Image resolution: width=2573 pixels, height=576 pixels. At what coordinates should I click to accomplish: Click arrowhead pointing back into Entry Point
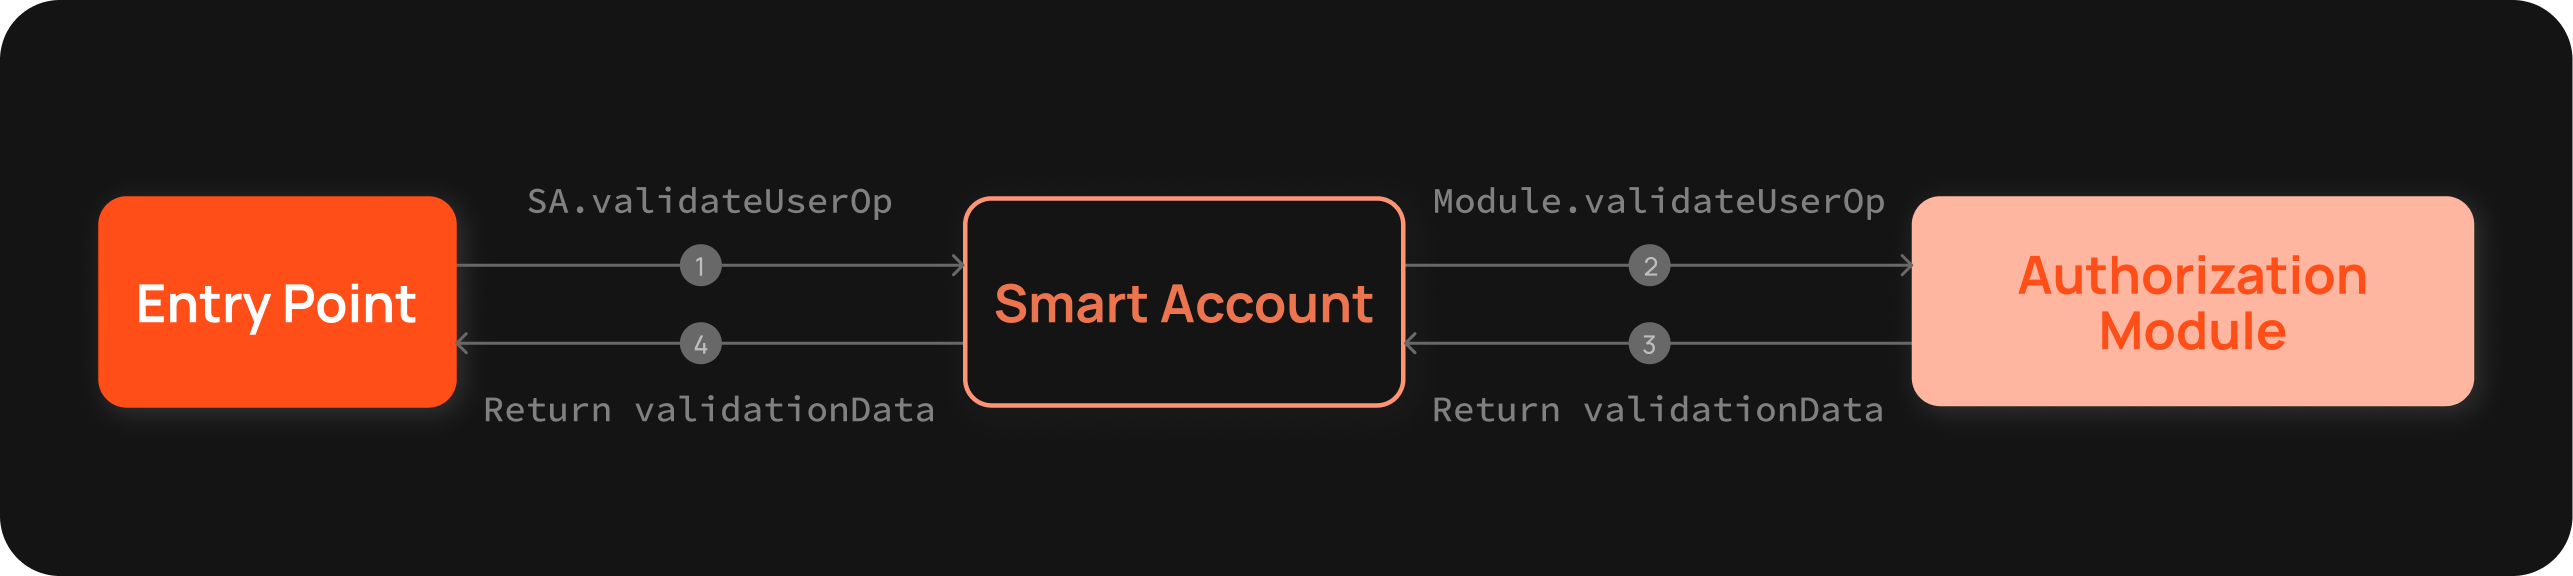[x=463, y=344]
